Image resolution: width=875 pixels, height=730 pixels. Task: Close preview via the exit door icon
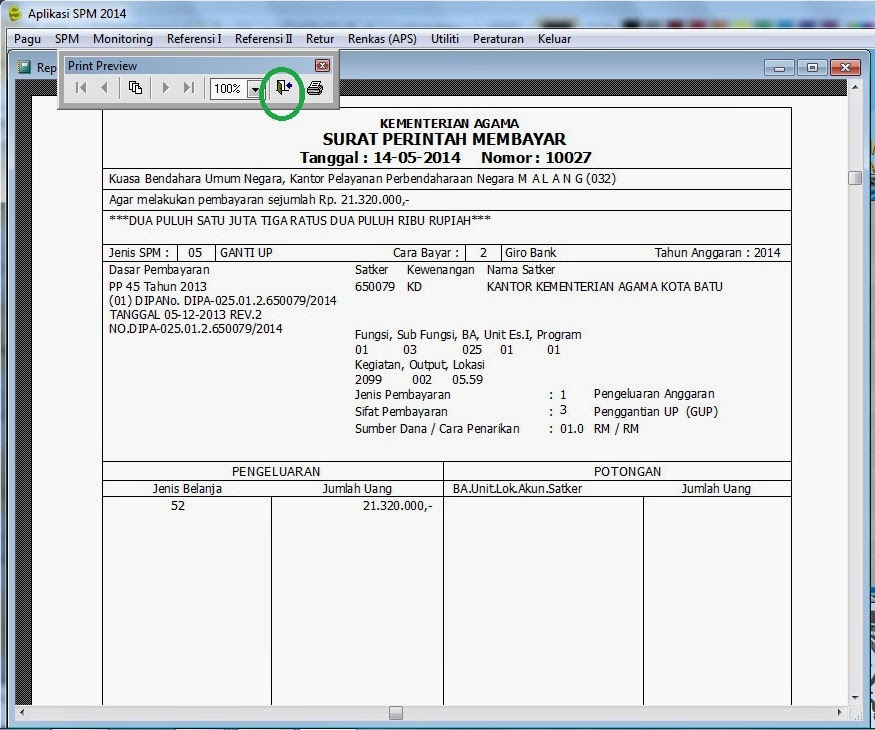pos(284,87)
